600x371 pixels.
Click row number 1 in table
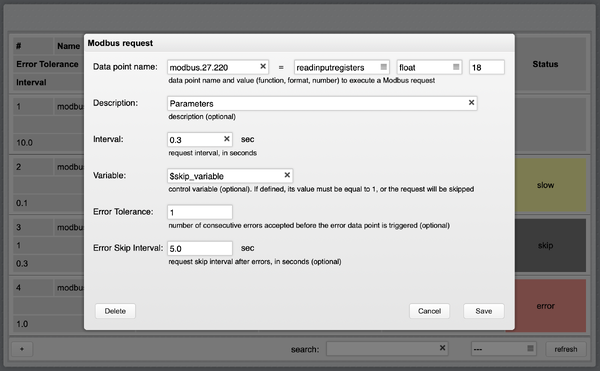(x=18, y=106)
